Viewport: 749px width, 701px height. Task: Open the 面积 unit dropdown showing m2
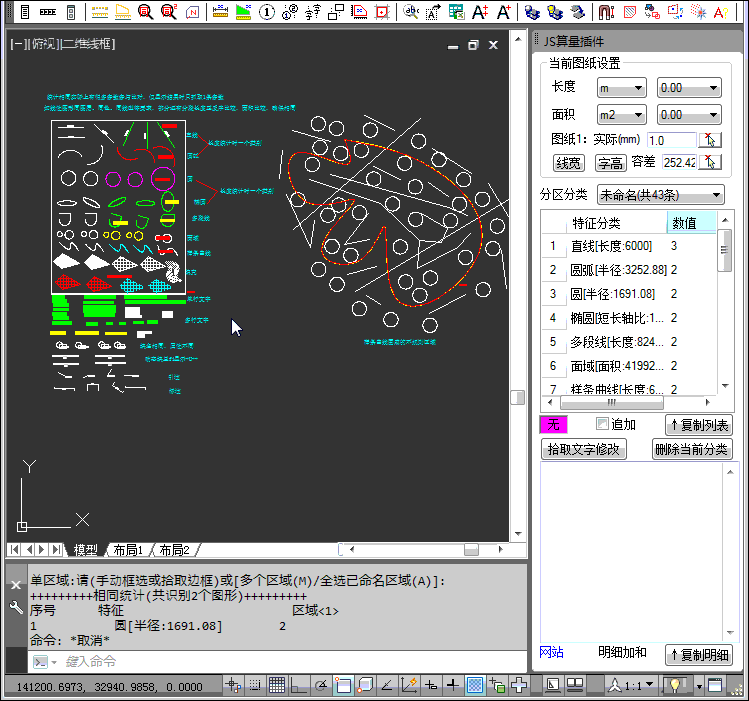621,115
